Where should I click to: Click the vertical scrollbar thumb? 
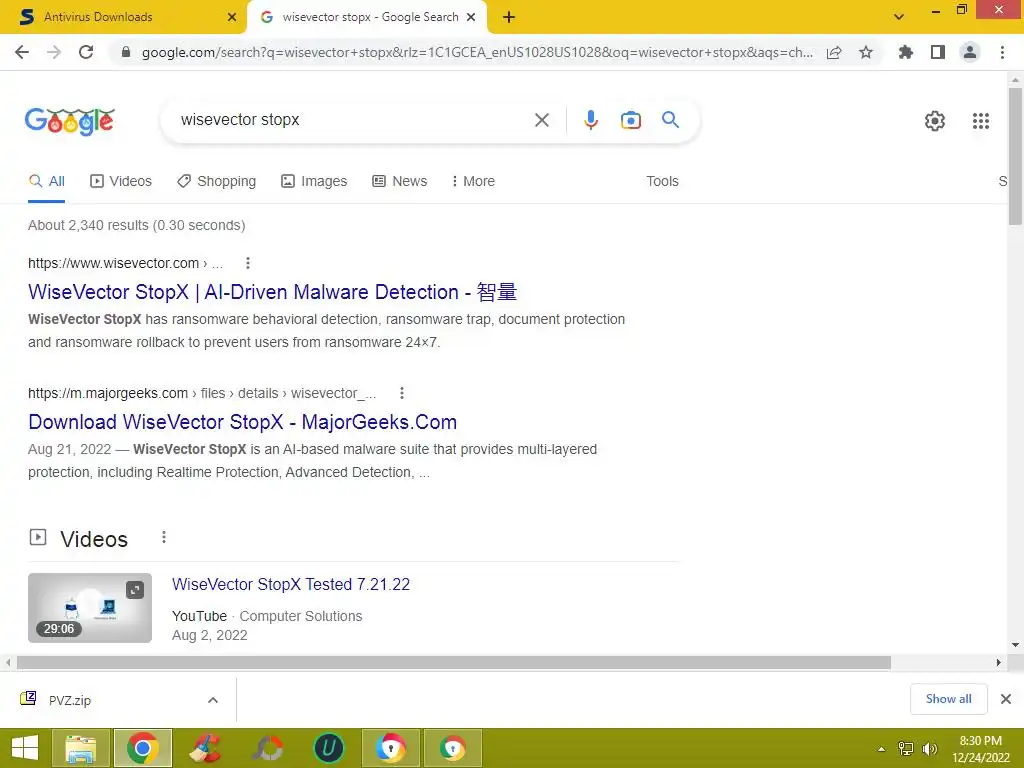[1016, 155]
